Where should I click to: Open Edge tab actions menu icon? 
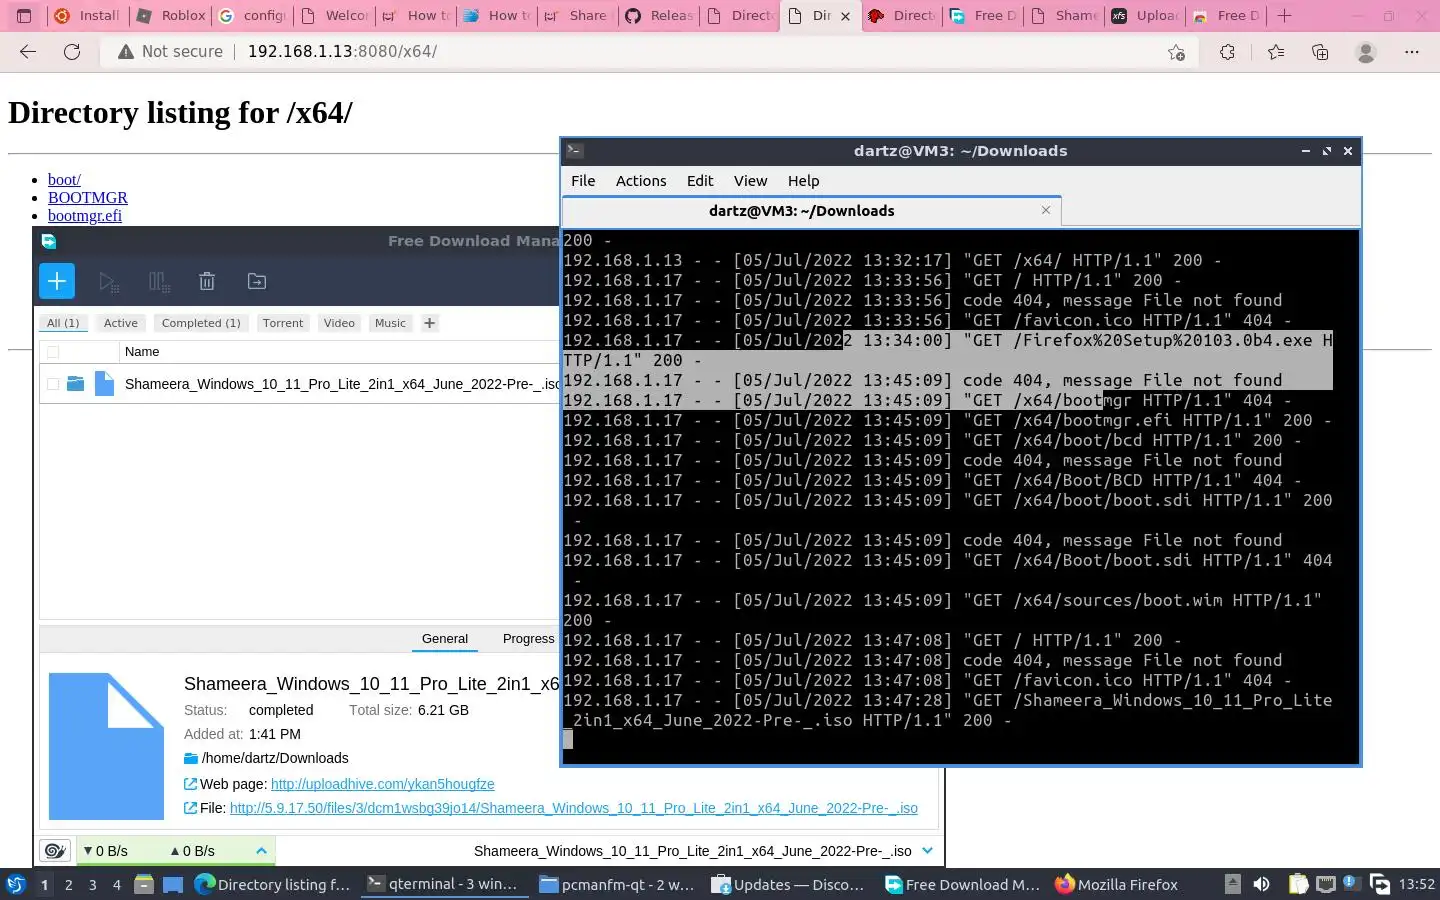24,16
